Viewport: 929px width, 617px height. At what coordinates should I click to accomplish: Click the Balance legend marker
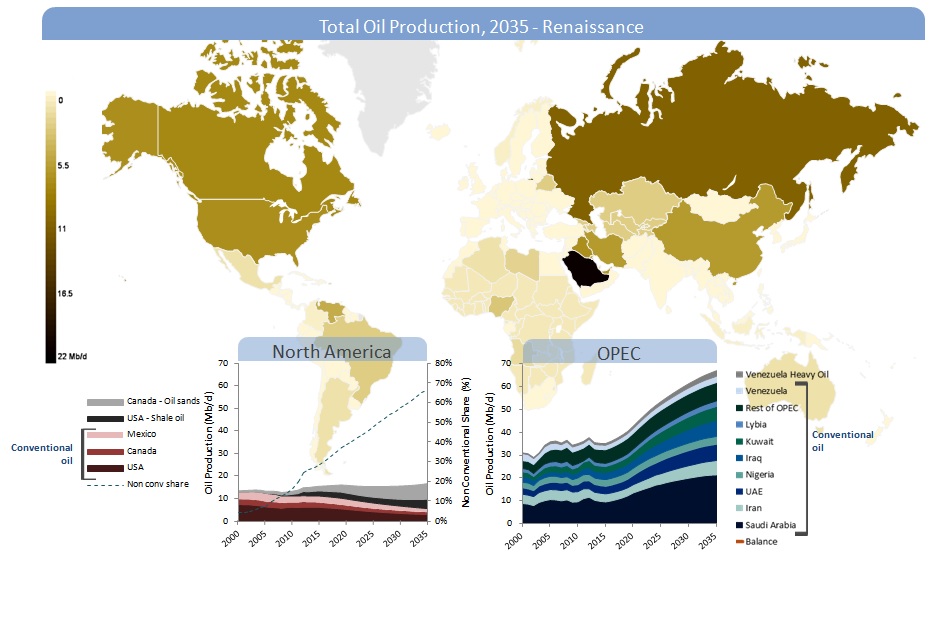point(739,541)
